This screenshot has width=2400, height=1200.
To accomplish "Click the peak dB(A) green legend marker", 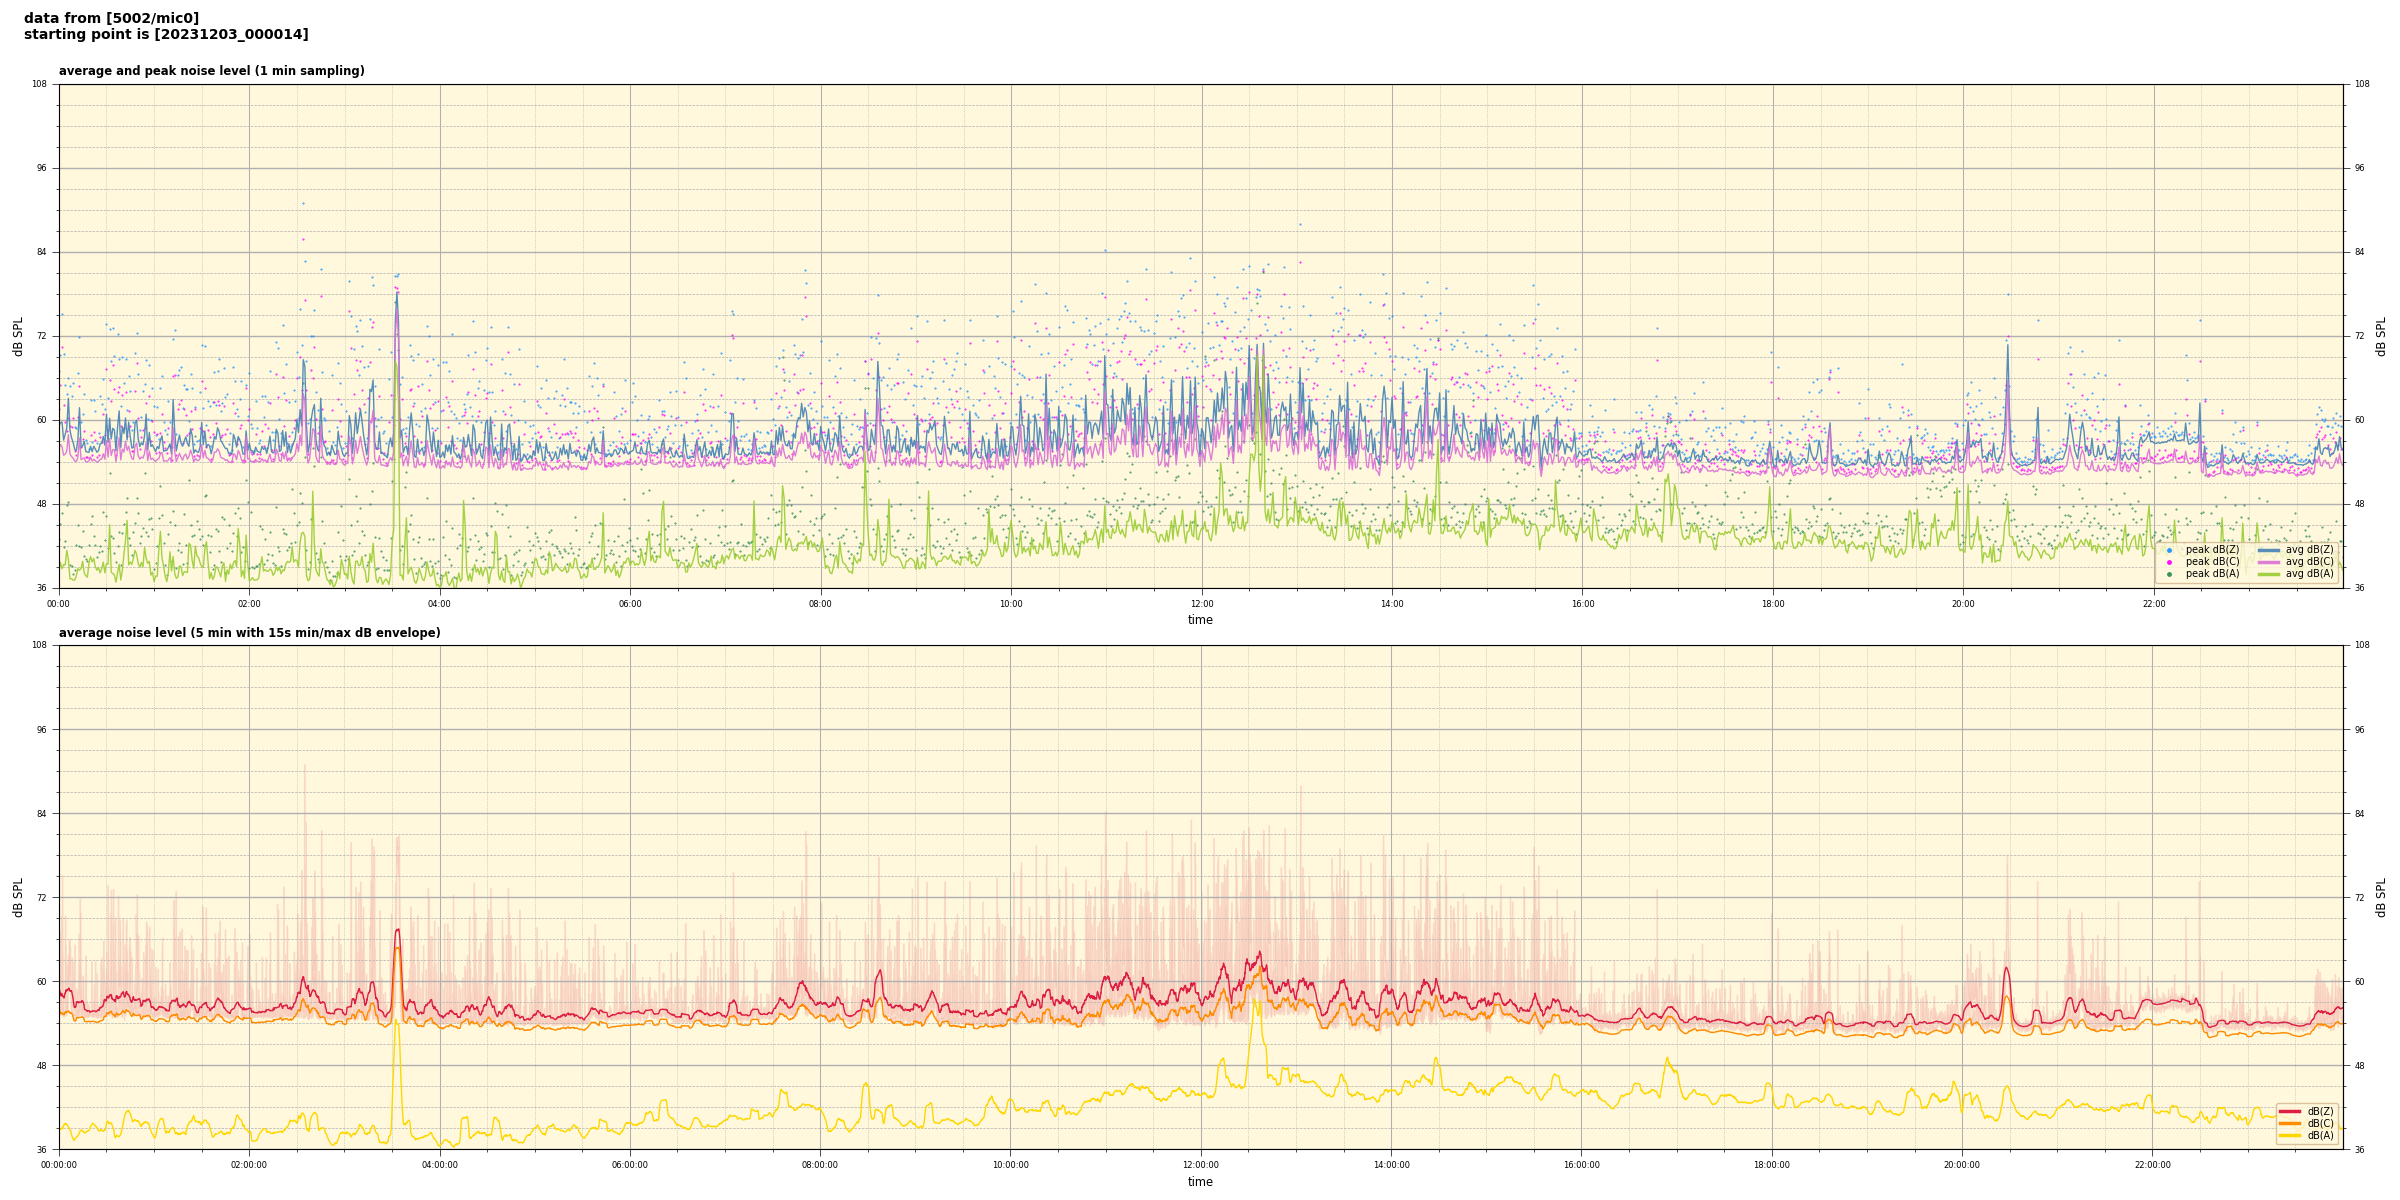I will (2169, 574).
